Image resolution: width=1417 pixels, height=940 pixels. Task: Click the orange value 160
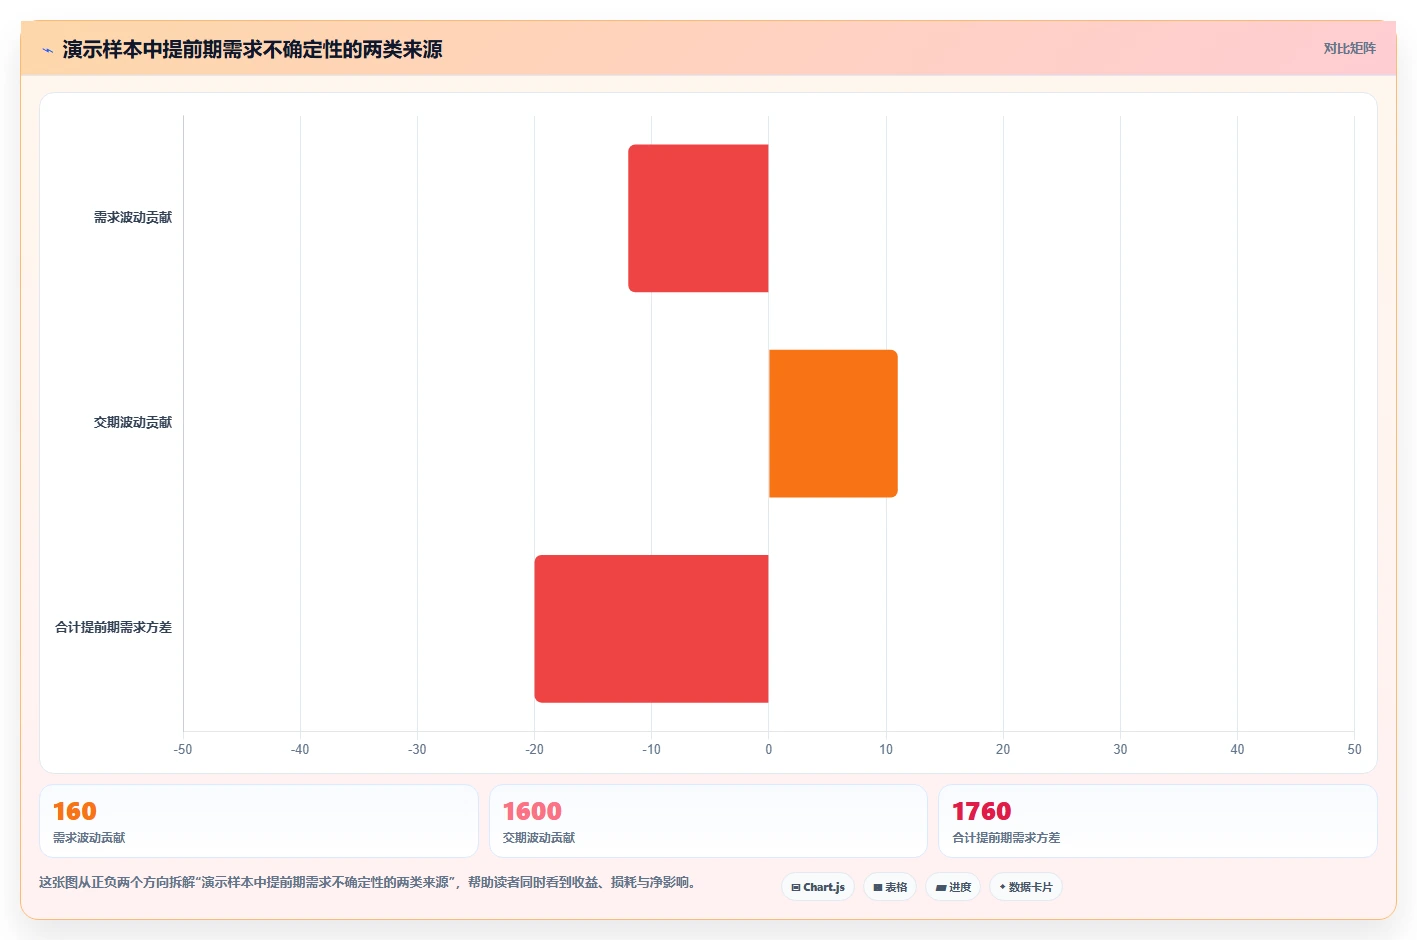[x=75, y=811]
